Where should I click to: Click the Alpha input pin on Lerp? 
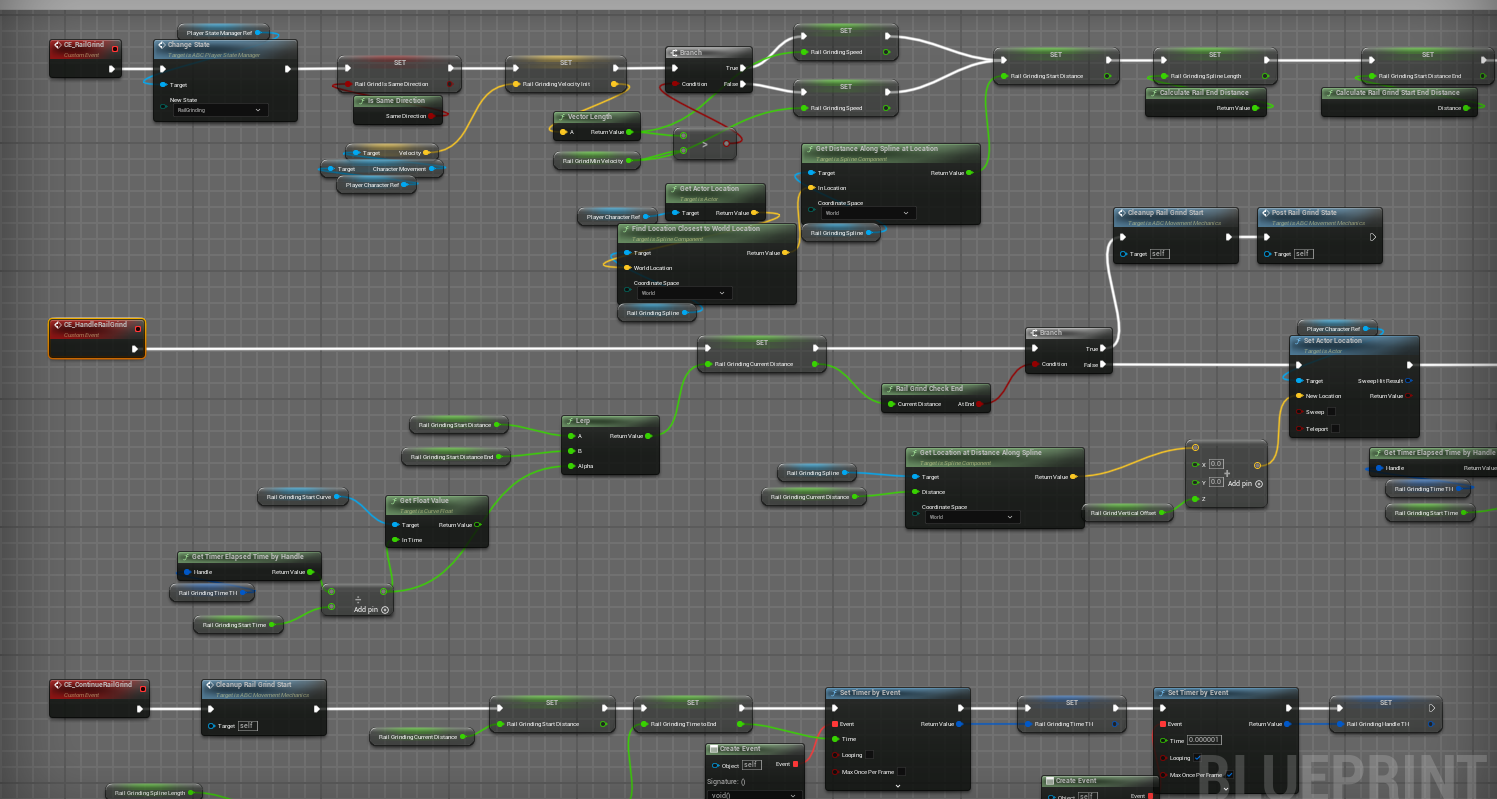[571, 466]
